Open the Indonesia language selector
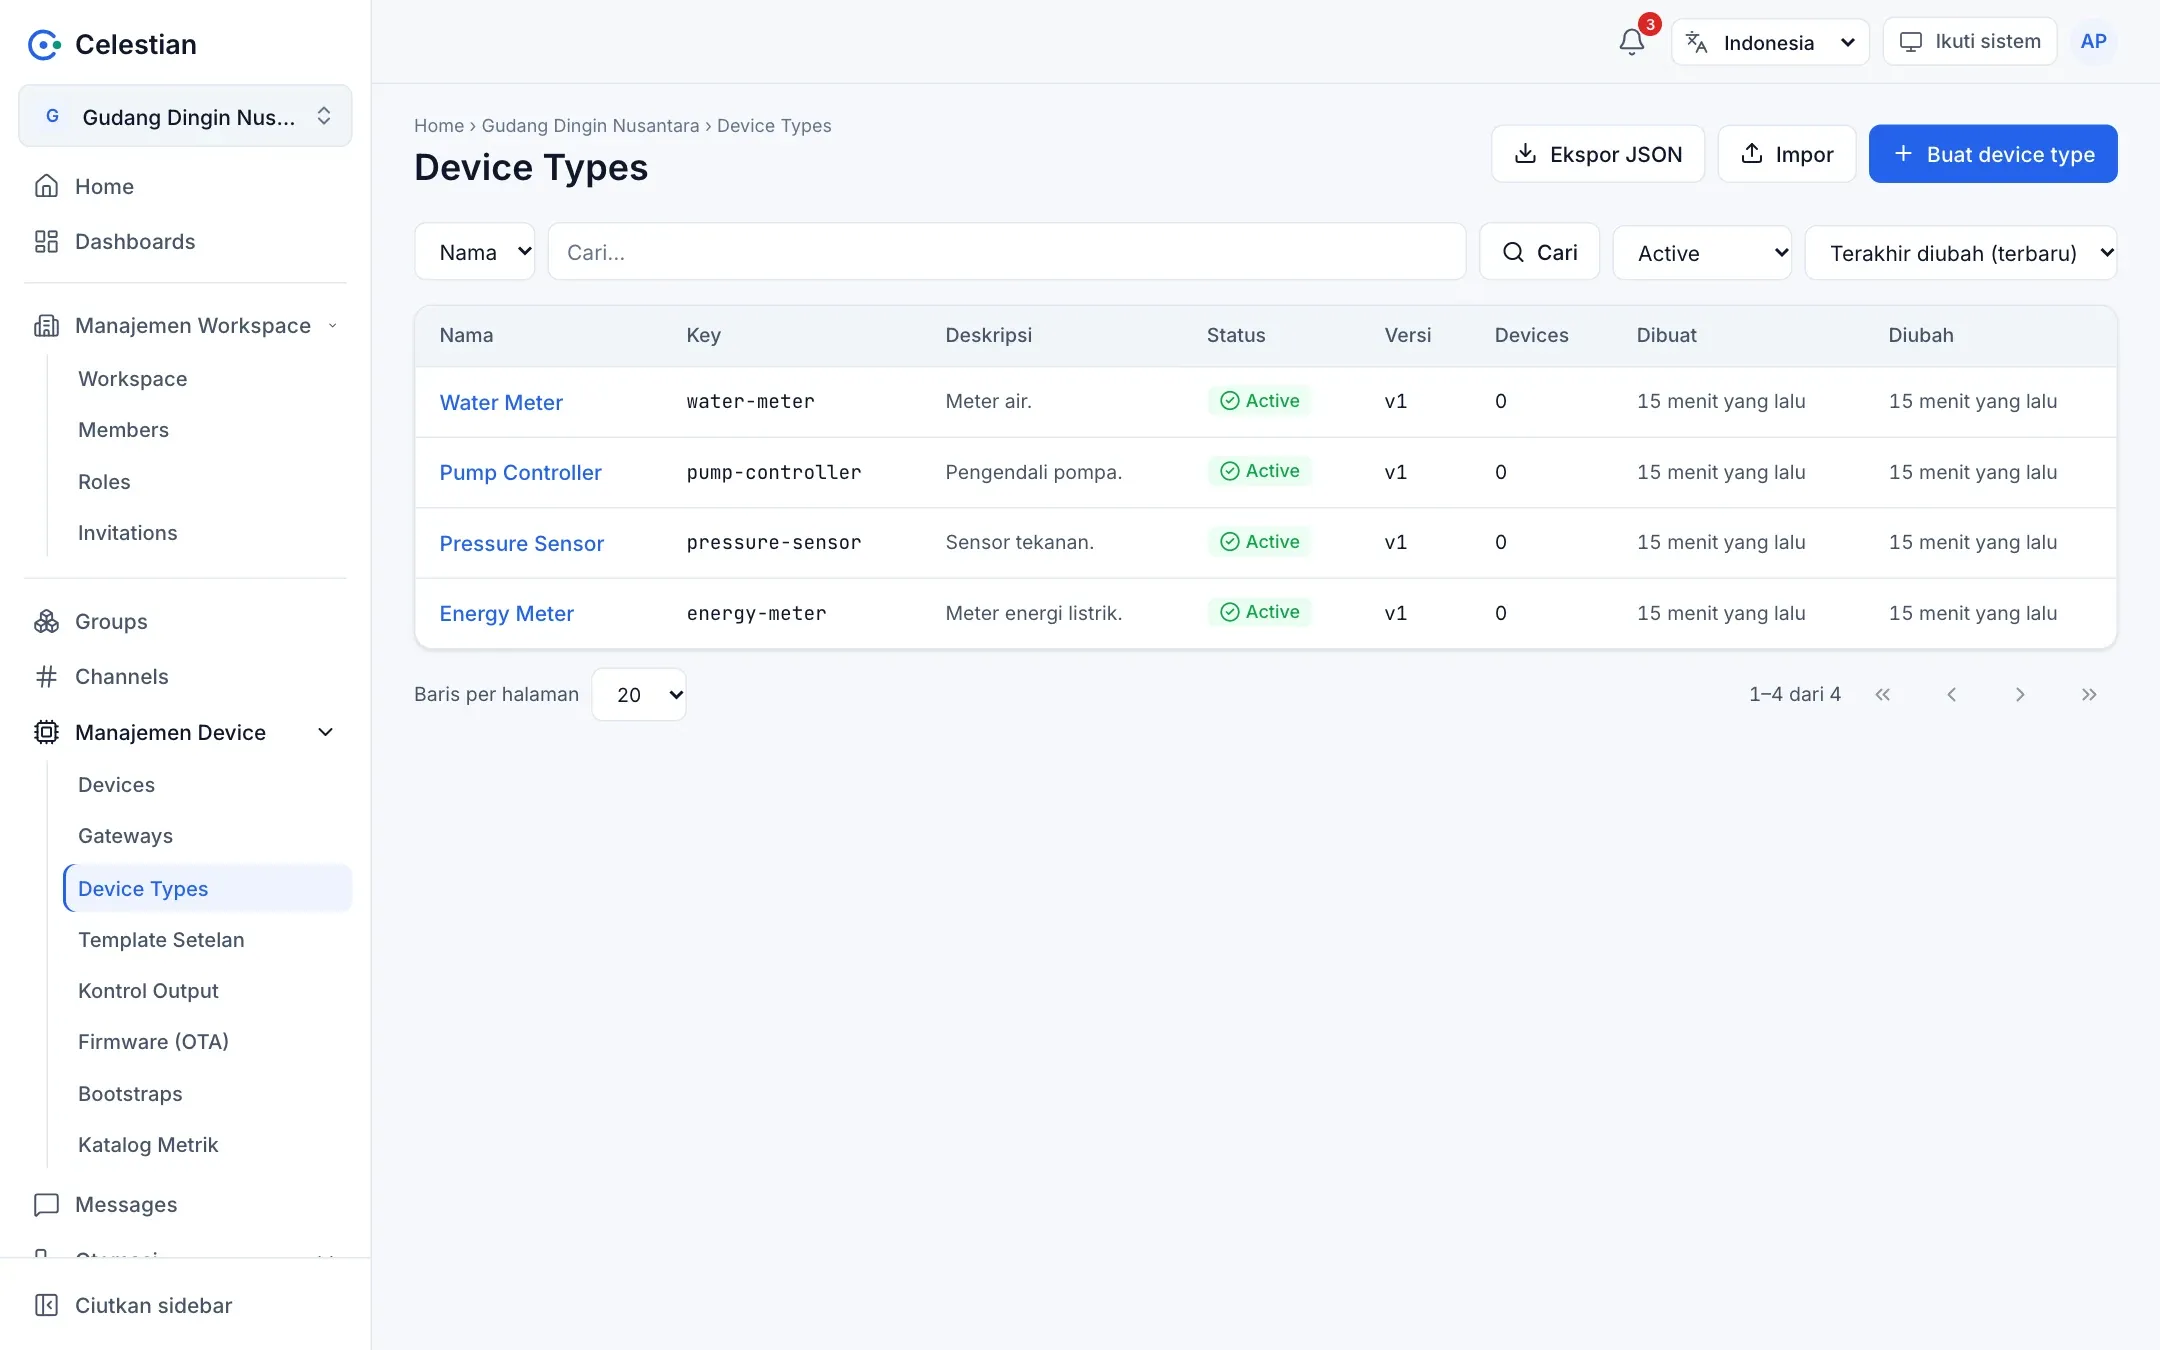This screenshot has width=2160, height=1350. click(1770, 42)
